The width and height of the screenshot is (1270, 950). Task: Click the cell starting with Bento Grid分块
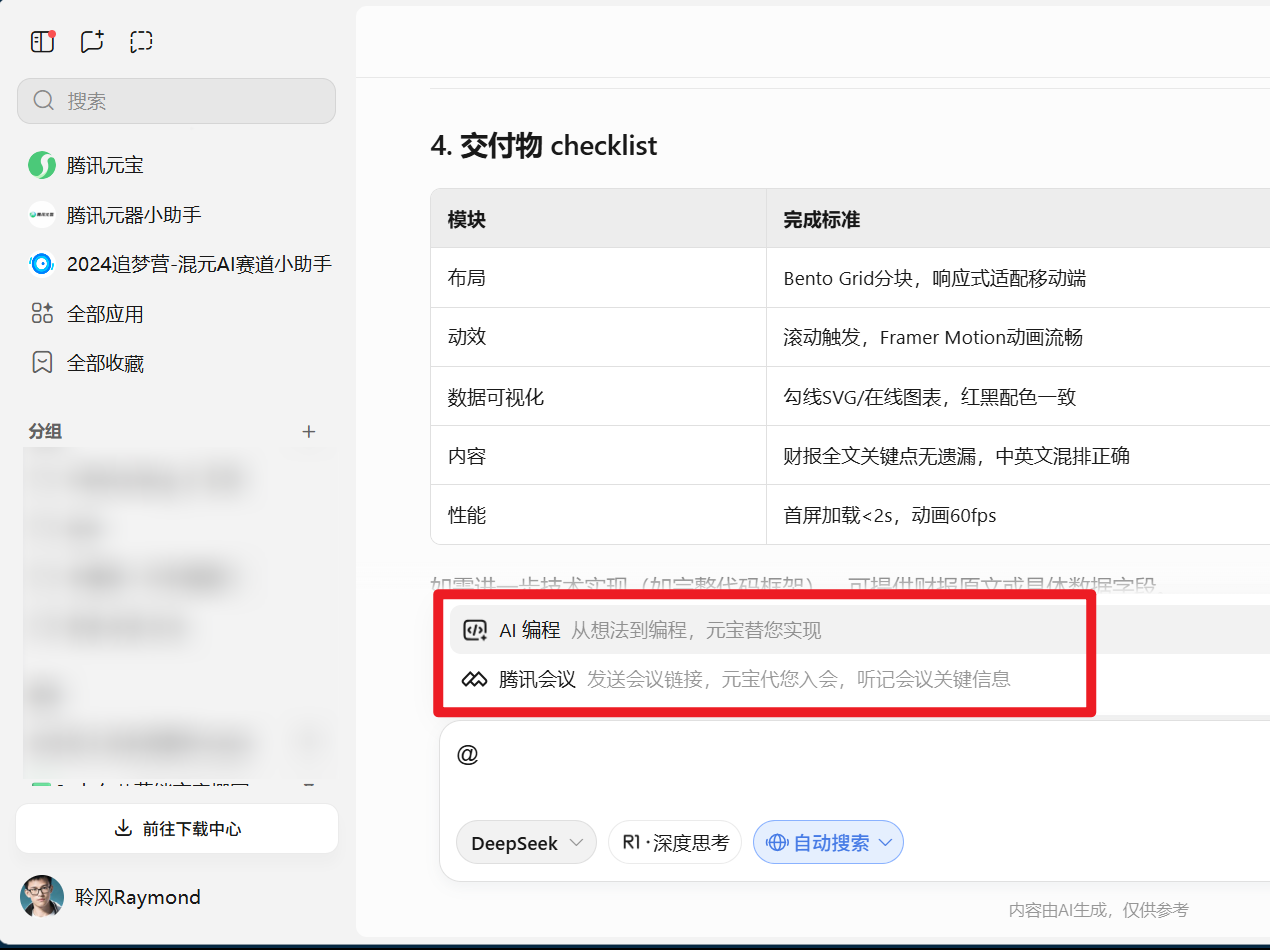pos(1018,278)
